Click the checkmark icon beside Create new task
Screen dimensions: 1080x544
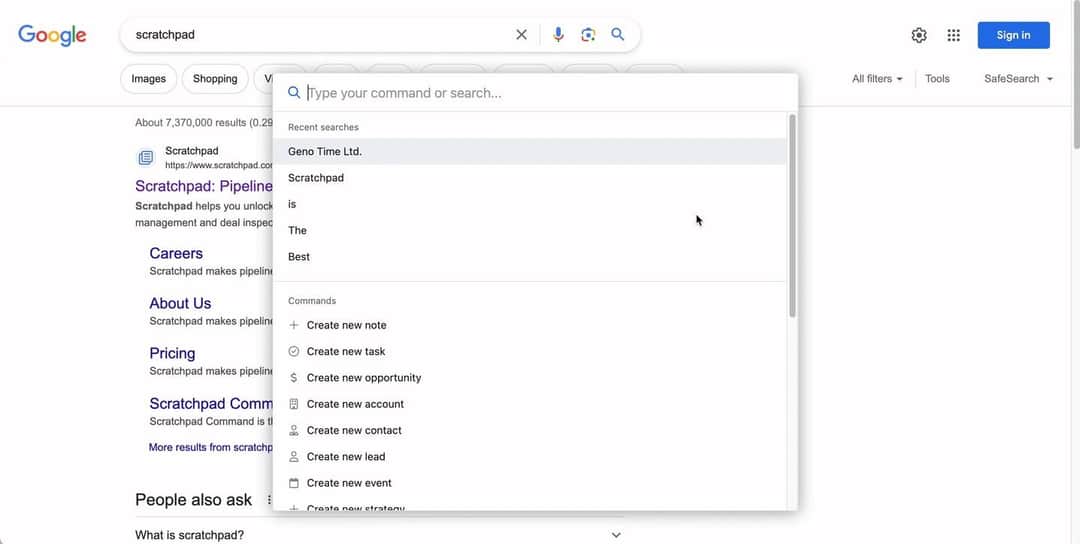pos(293,351)
